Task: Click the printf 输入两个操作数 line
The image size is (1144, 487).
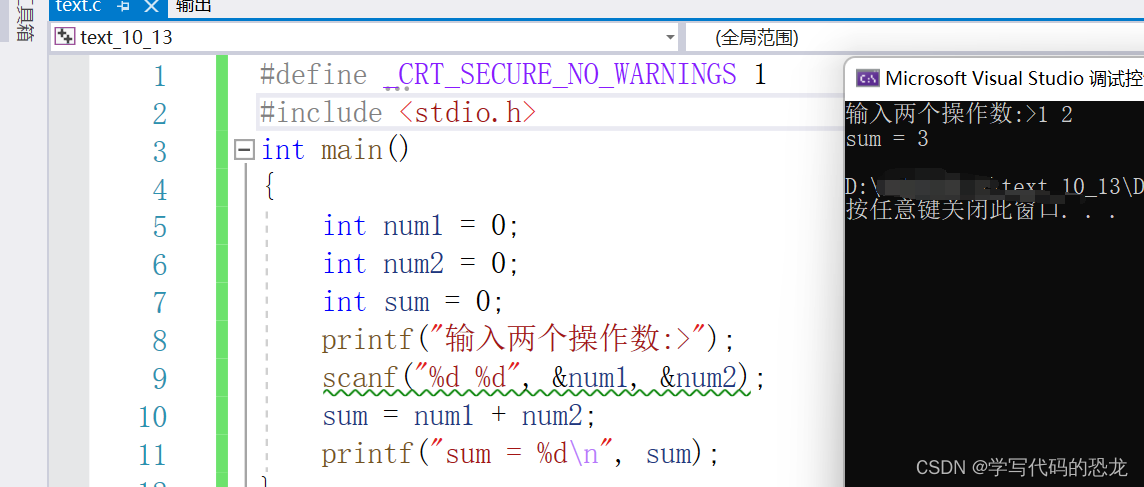Action: [527, 340]
